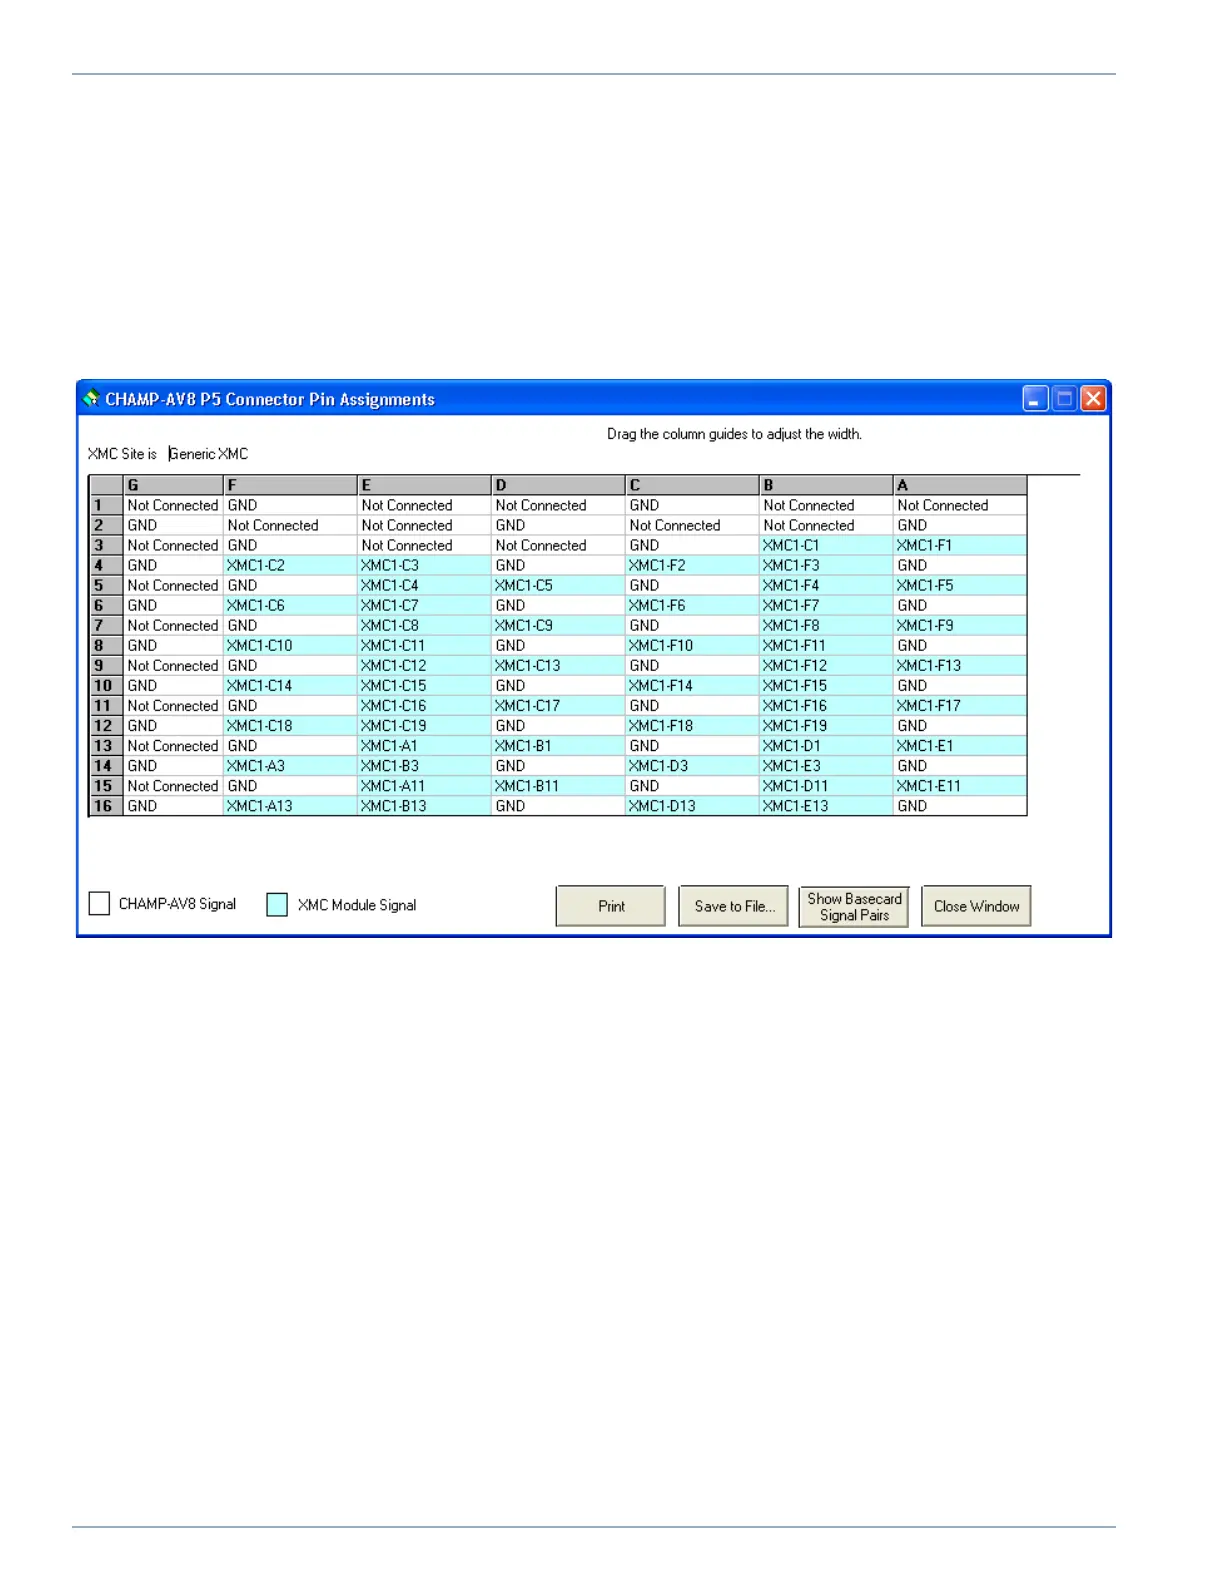The height and width of the screenshot is (1584, 1224).
Task: Click the disabled maximize window button
Action: point(1065,399)
